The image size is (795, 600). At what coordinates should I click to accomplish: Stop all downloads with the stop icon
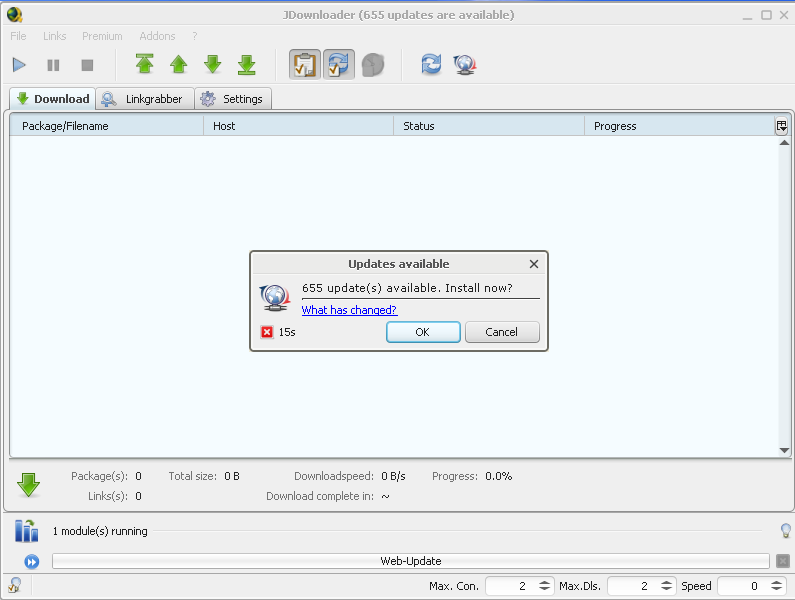tap(87, 65)
